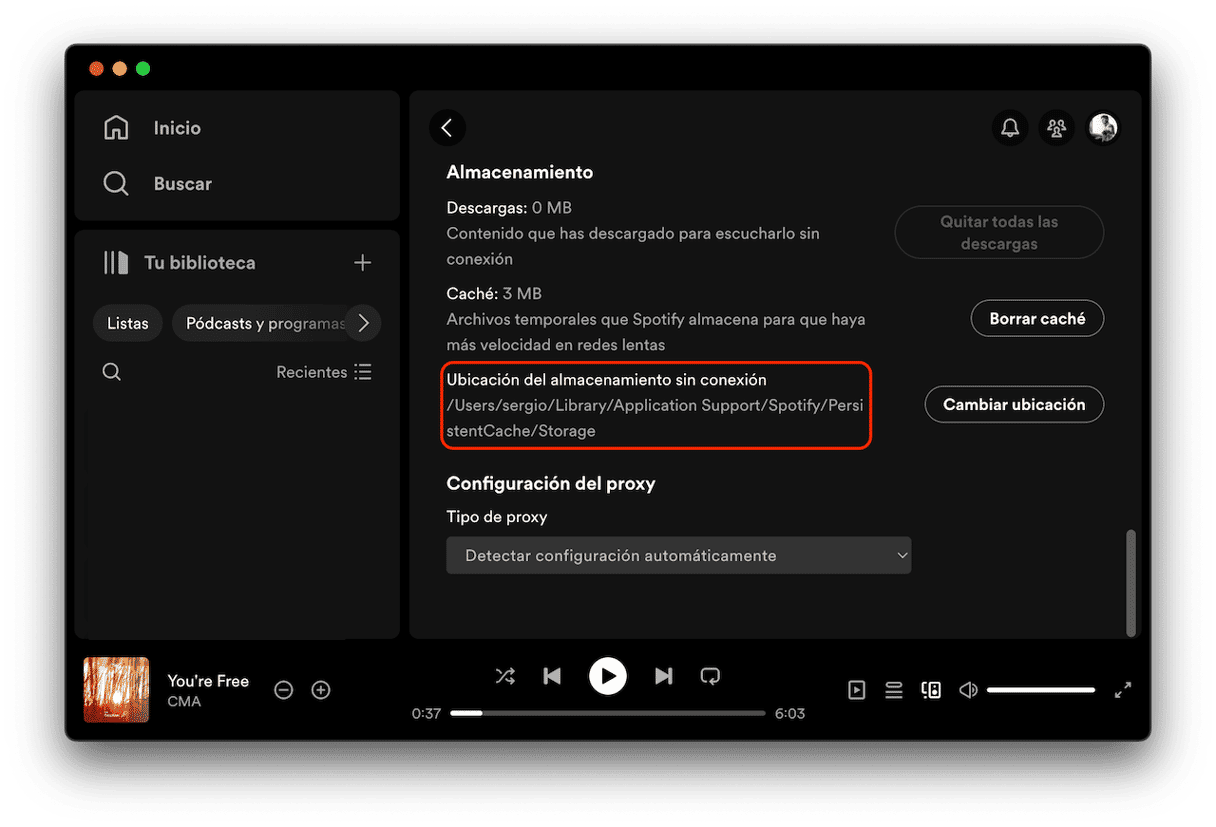Maximize the window with green button
The image size is (1216, 827).
pyautogui.click(x=143, y=69)
